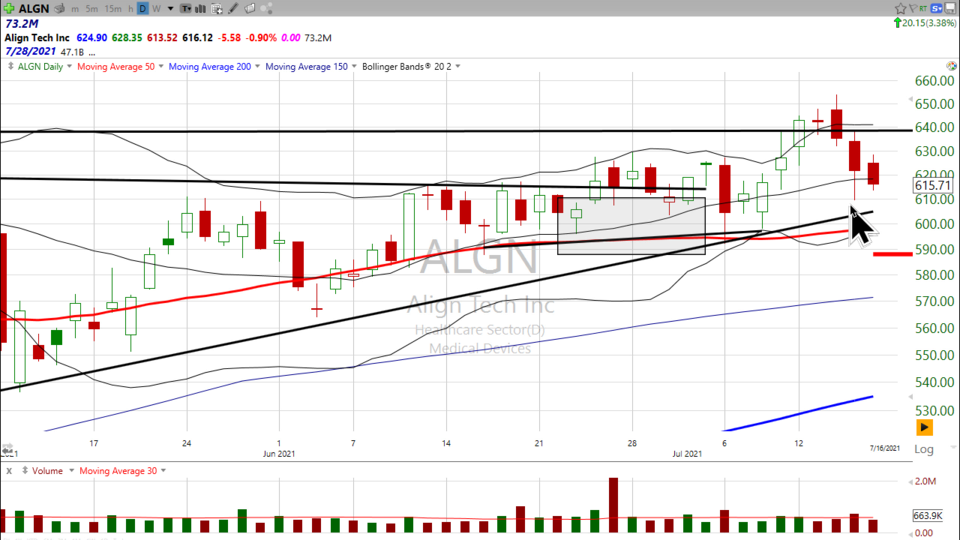Click the star favorite icon
Image resolution: width=960 pixels, height=540 pixels.
tap(900, 9)
